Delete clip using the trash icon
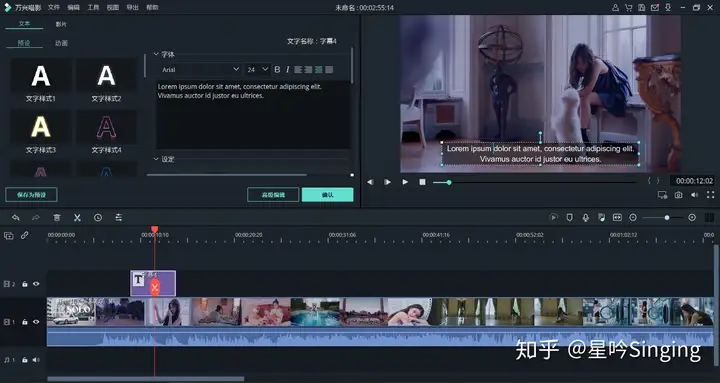Screen dimensions: 720x383 tap(56, 218)
